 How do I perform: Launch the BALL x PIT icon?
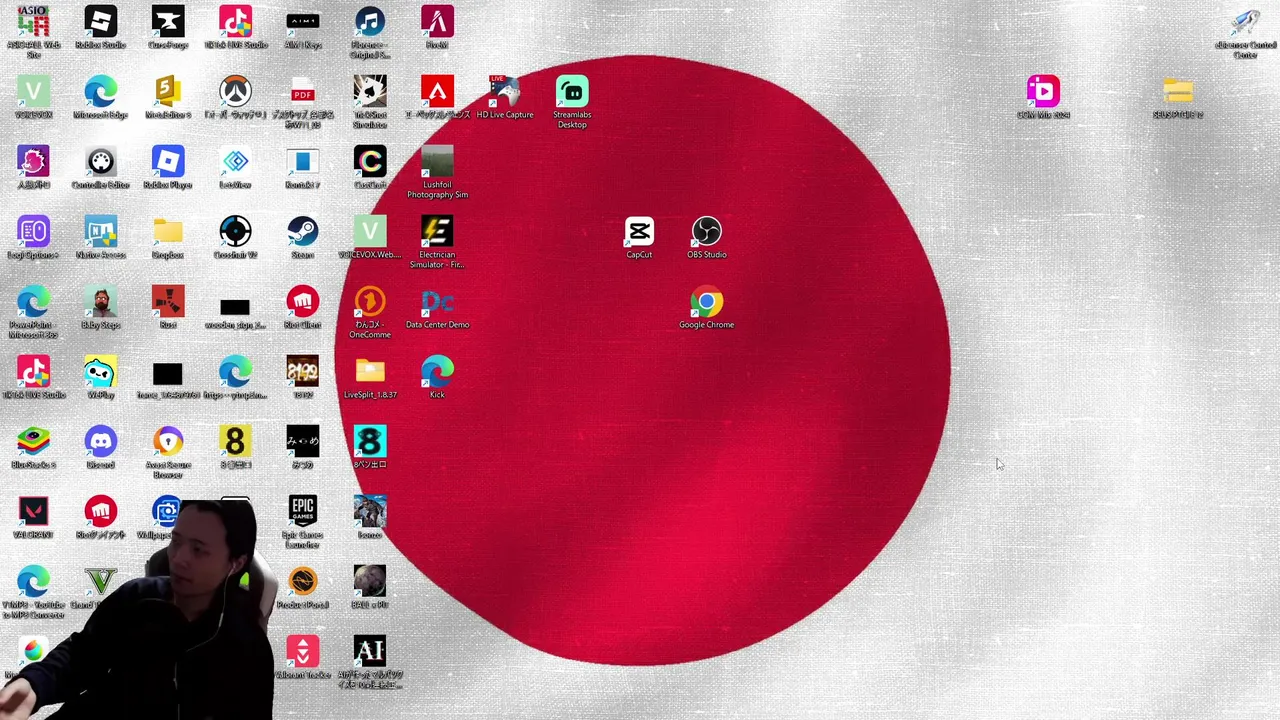pos(370,582)
